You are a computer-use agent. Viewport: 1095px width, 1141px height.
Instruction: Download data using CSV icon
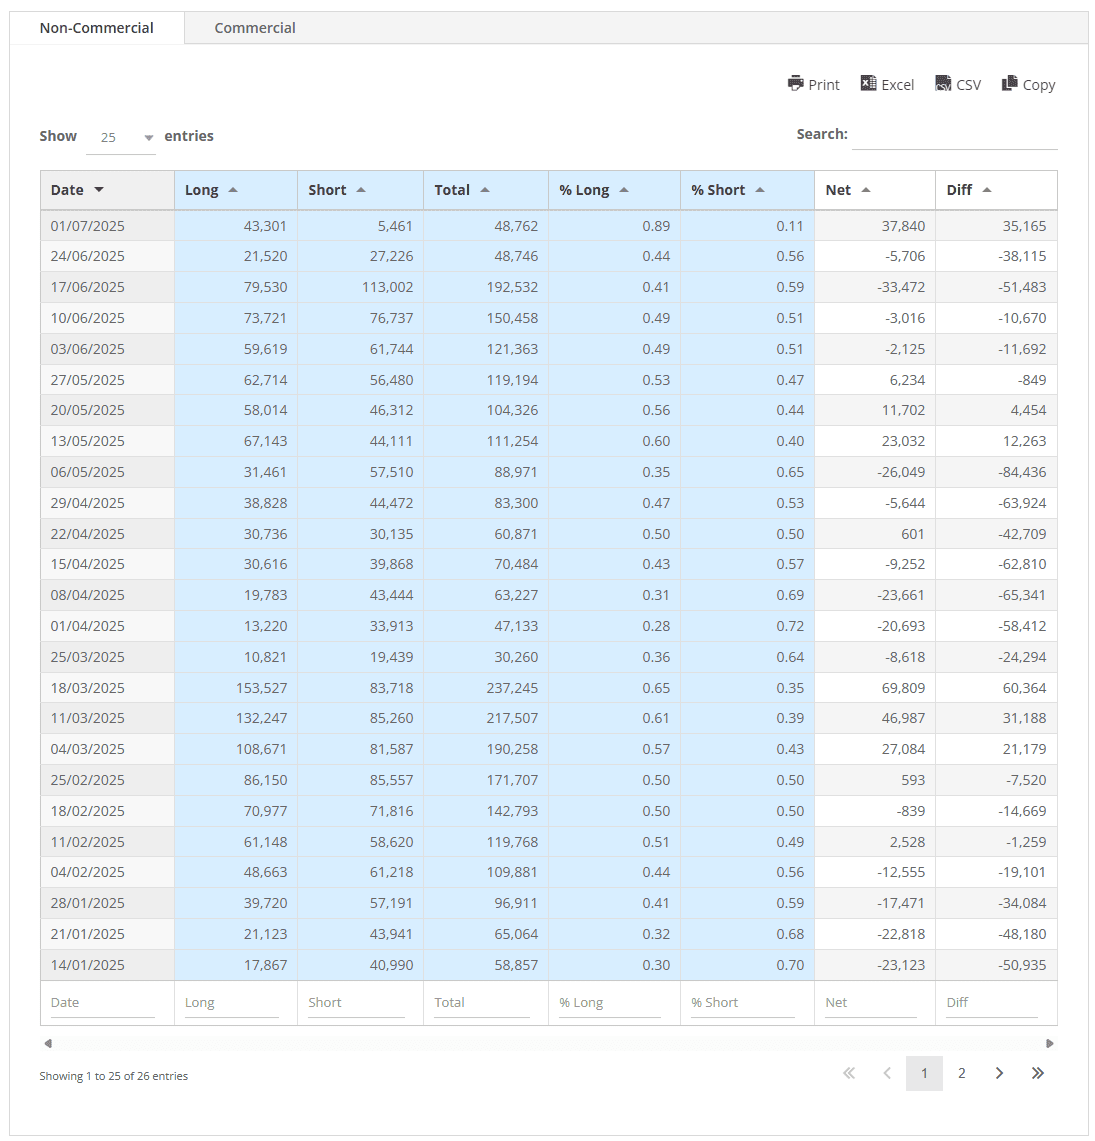pyautogui.click(x=943, y=84)
